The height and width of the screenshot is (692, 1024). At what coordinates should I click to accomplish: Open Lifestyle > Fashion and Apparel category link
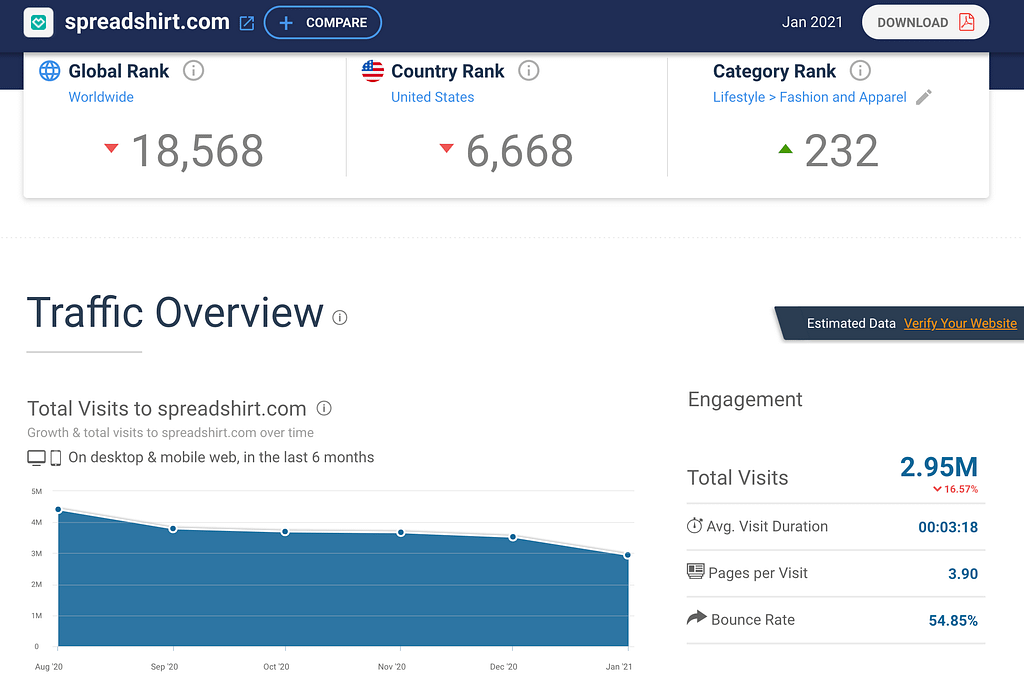[x=809, y=97]
